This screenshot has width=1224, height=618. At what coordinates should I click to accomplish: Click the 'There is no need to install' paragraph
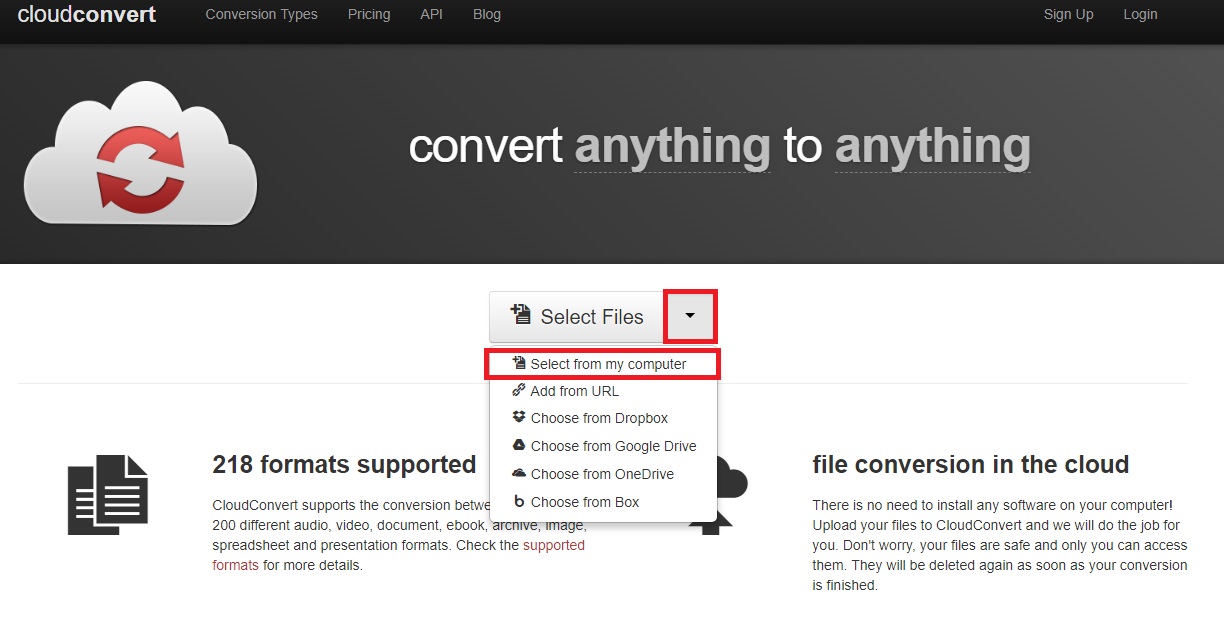[x=1000, y=545]
